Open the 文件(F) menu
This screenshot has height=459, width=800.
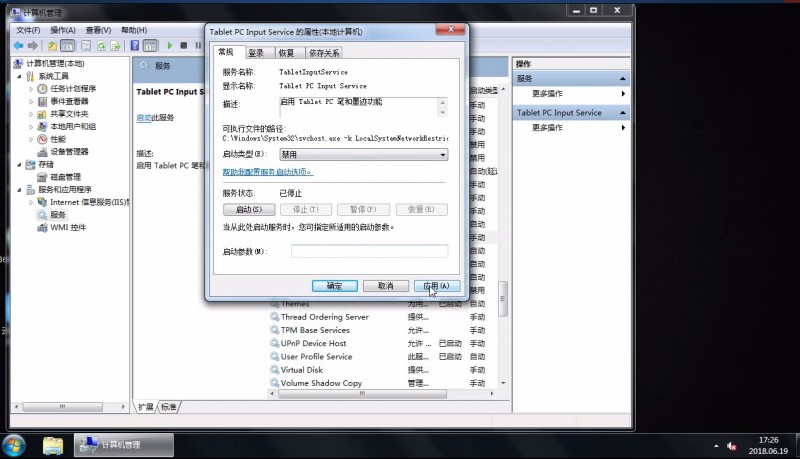[x=28, y=30]
